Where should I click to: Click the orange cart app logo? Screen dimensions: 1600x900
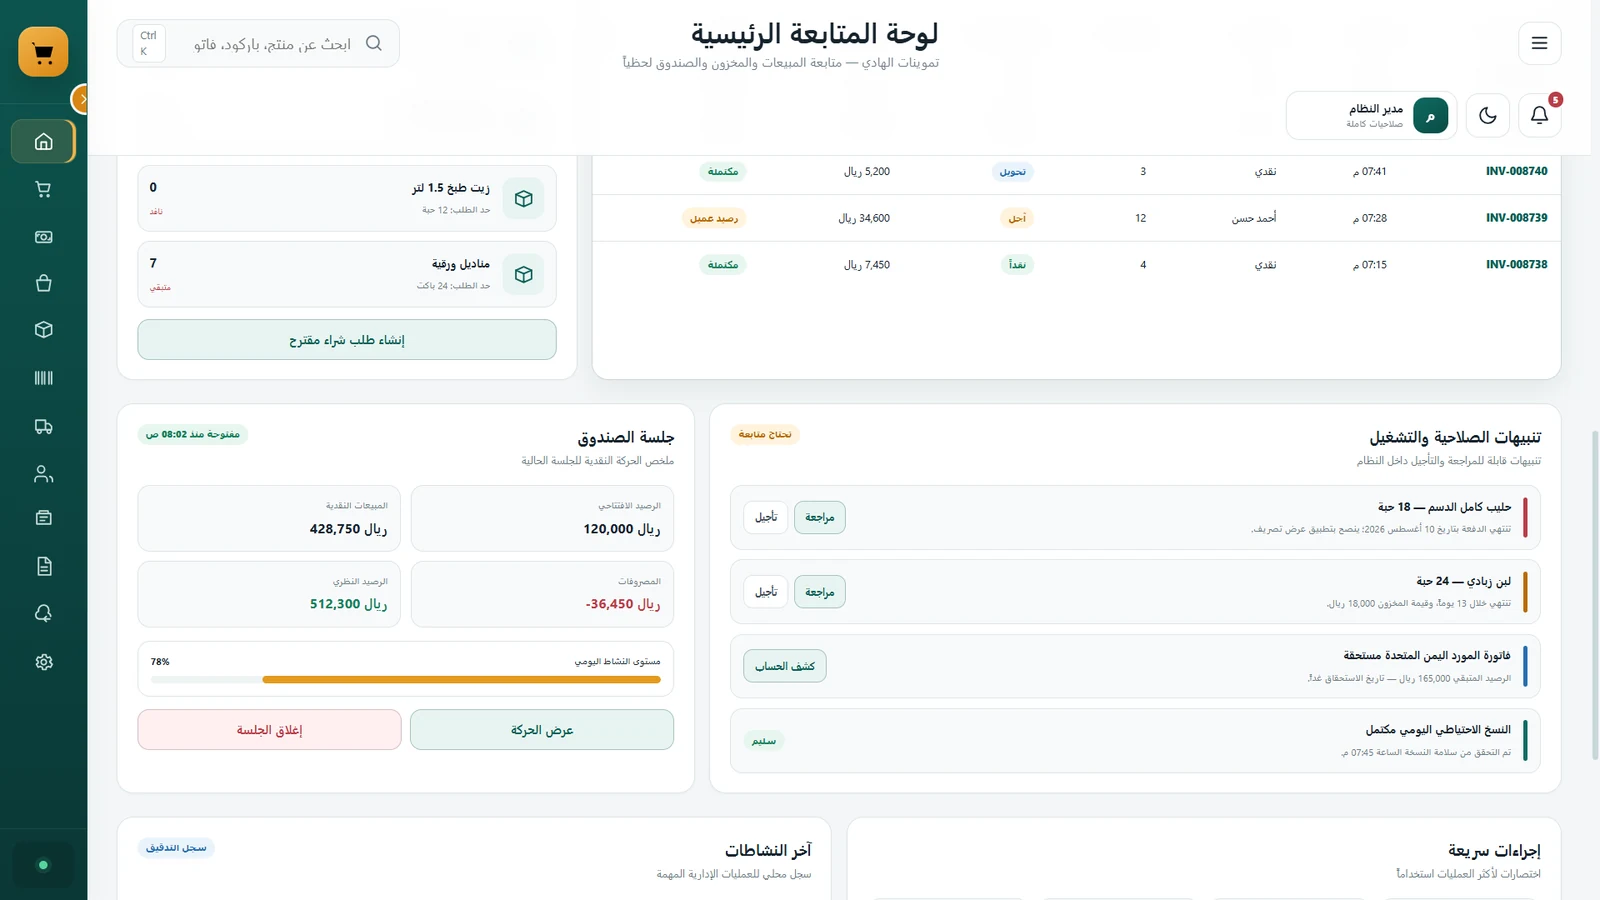[43, 52]
